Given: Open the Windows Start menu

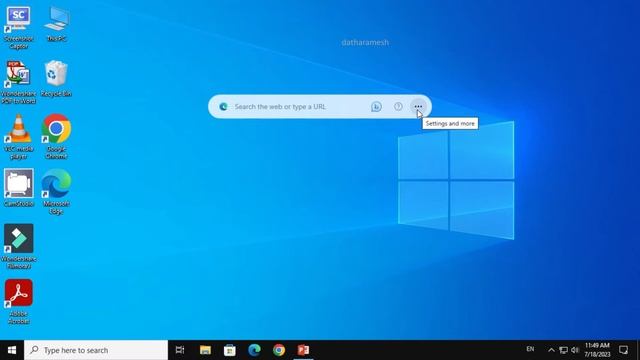Looking at the screenshot, I should pyautogui.click(x=12, y=350).
